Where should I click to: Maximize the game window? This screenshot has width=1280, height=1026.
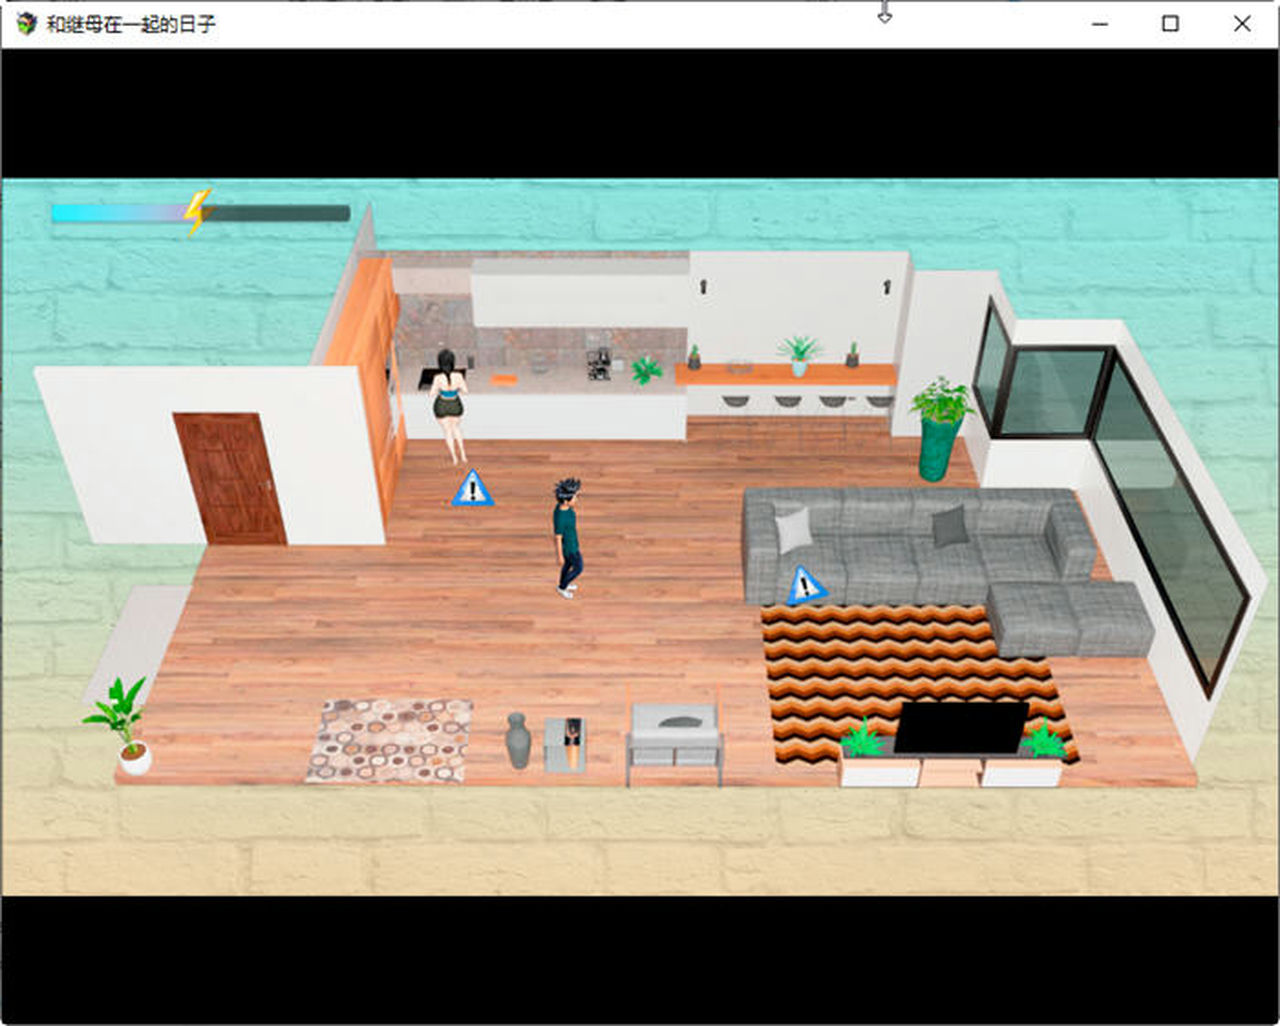coord(1170,23)
